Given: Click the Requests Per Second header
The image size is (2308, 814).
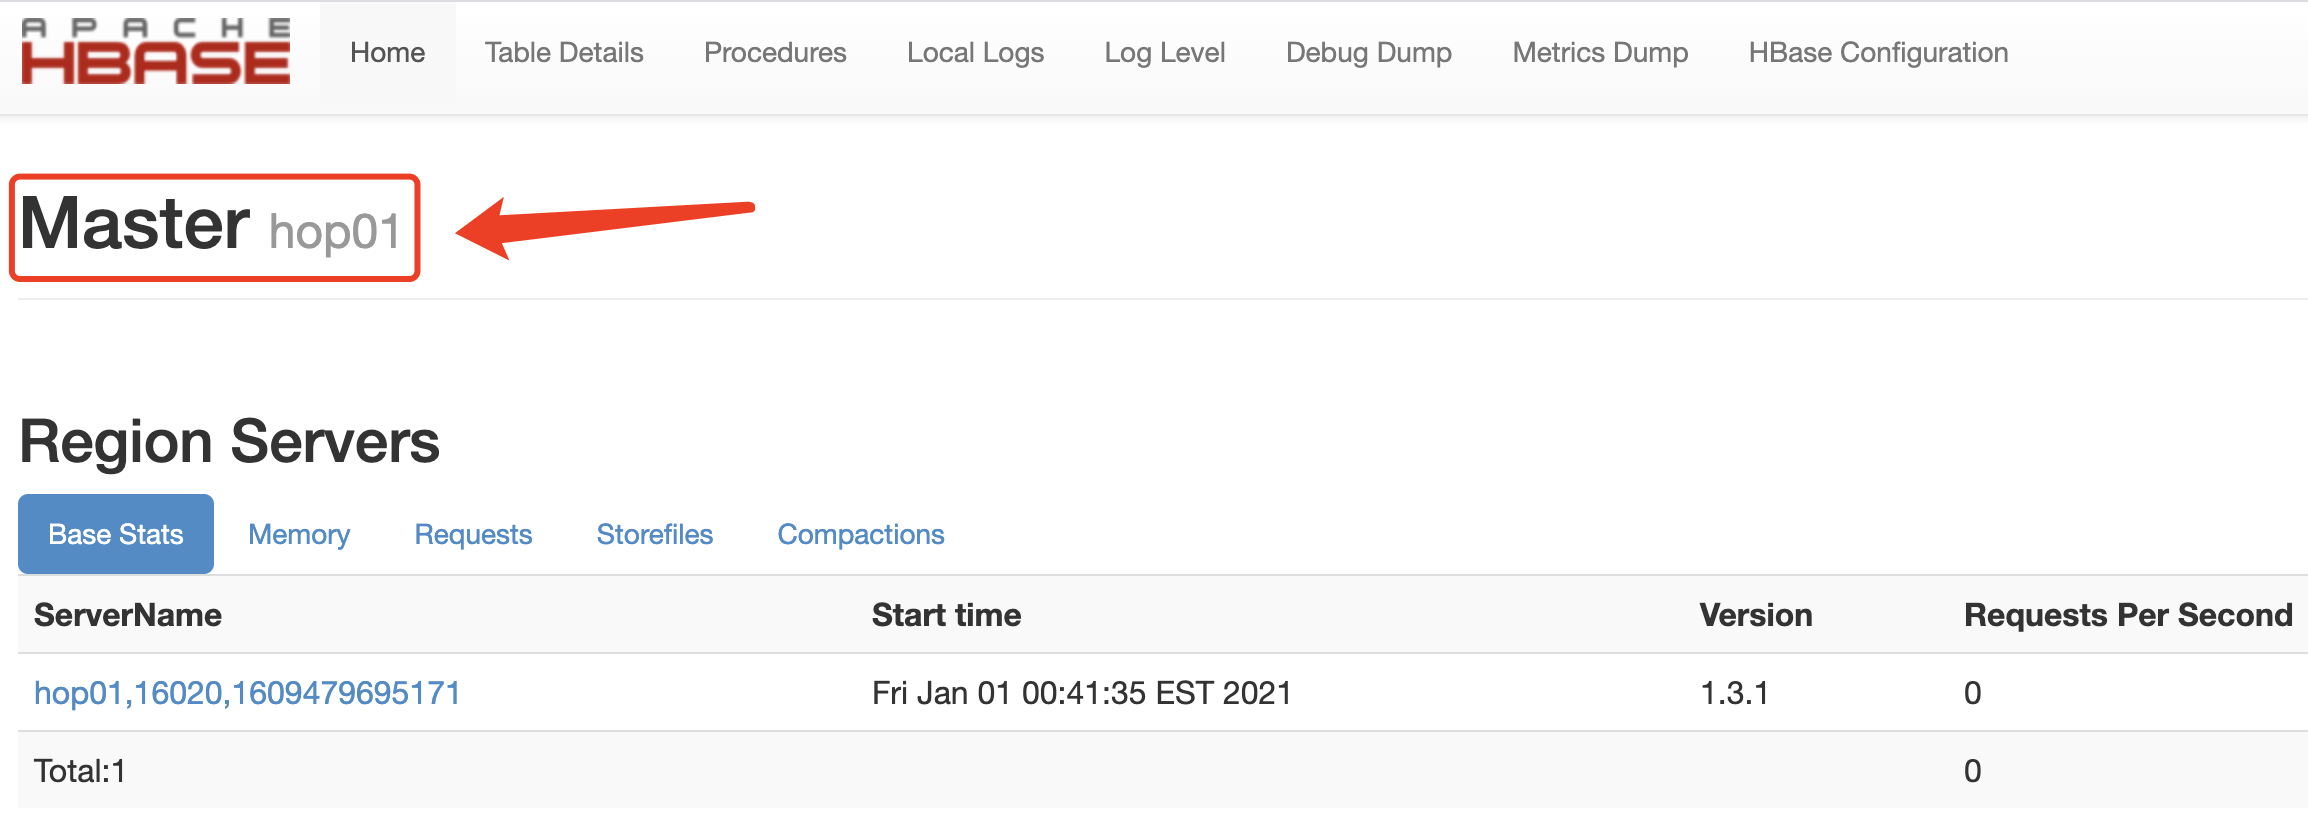Looking at the screenshot, I should (x=2128, y=615).
